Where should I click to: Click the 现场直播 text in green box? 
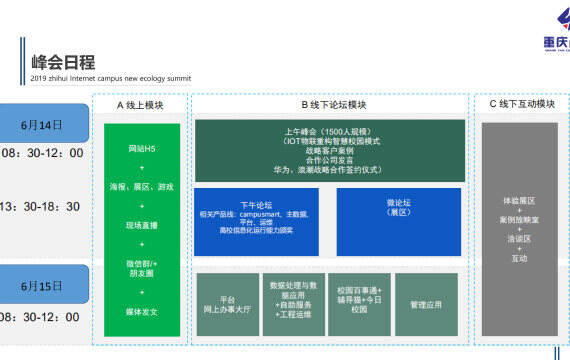coord(142,225)
